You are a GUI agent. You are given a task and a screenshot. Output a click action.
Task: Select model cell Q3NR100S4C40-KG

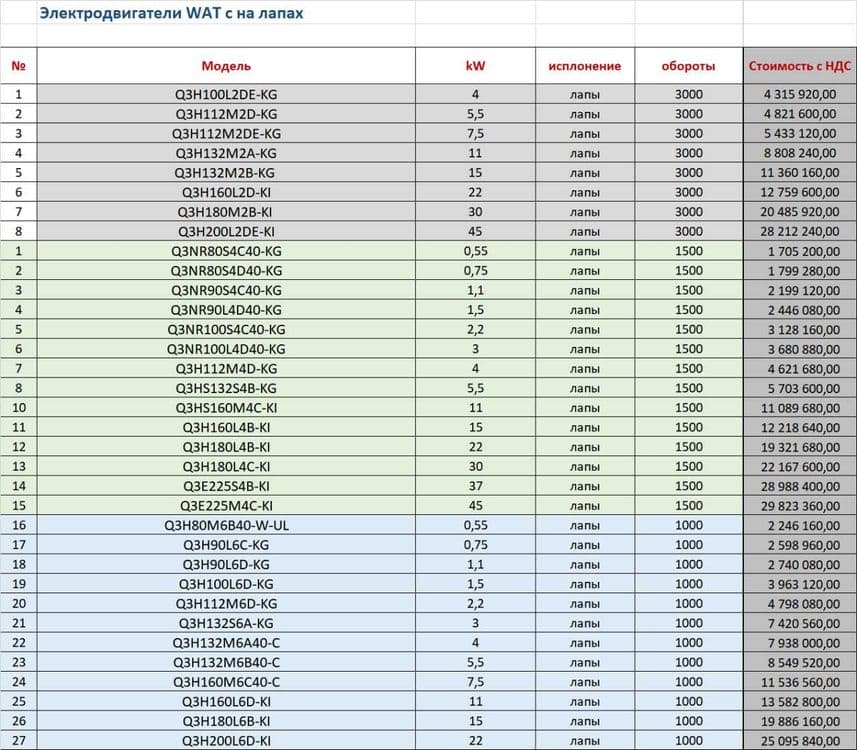click(x=226, y=330)
